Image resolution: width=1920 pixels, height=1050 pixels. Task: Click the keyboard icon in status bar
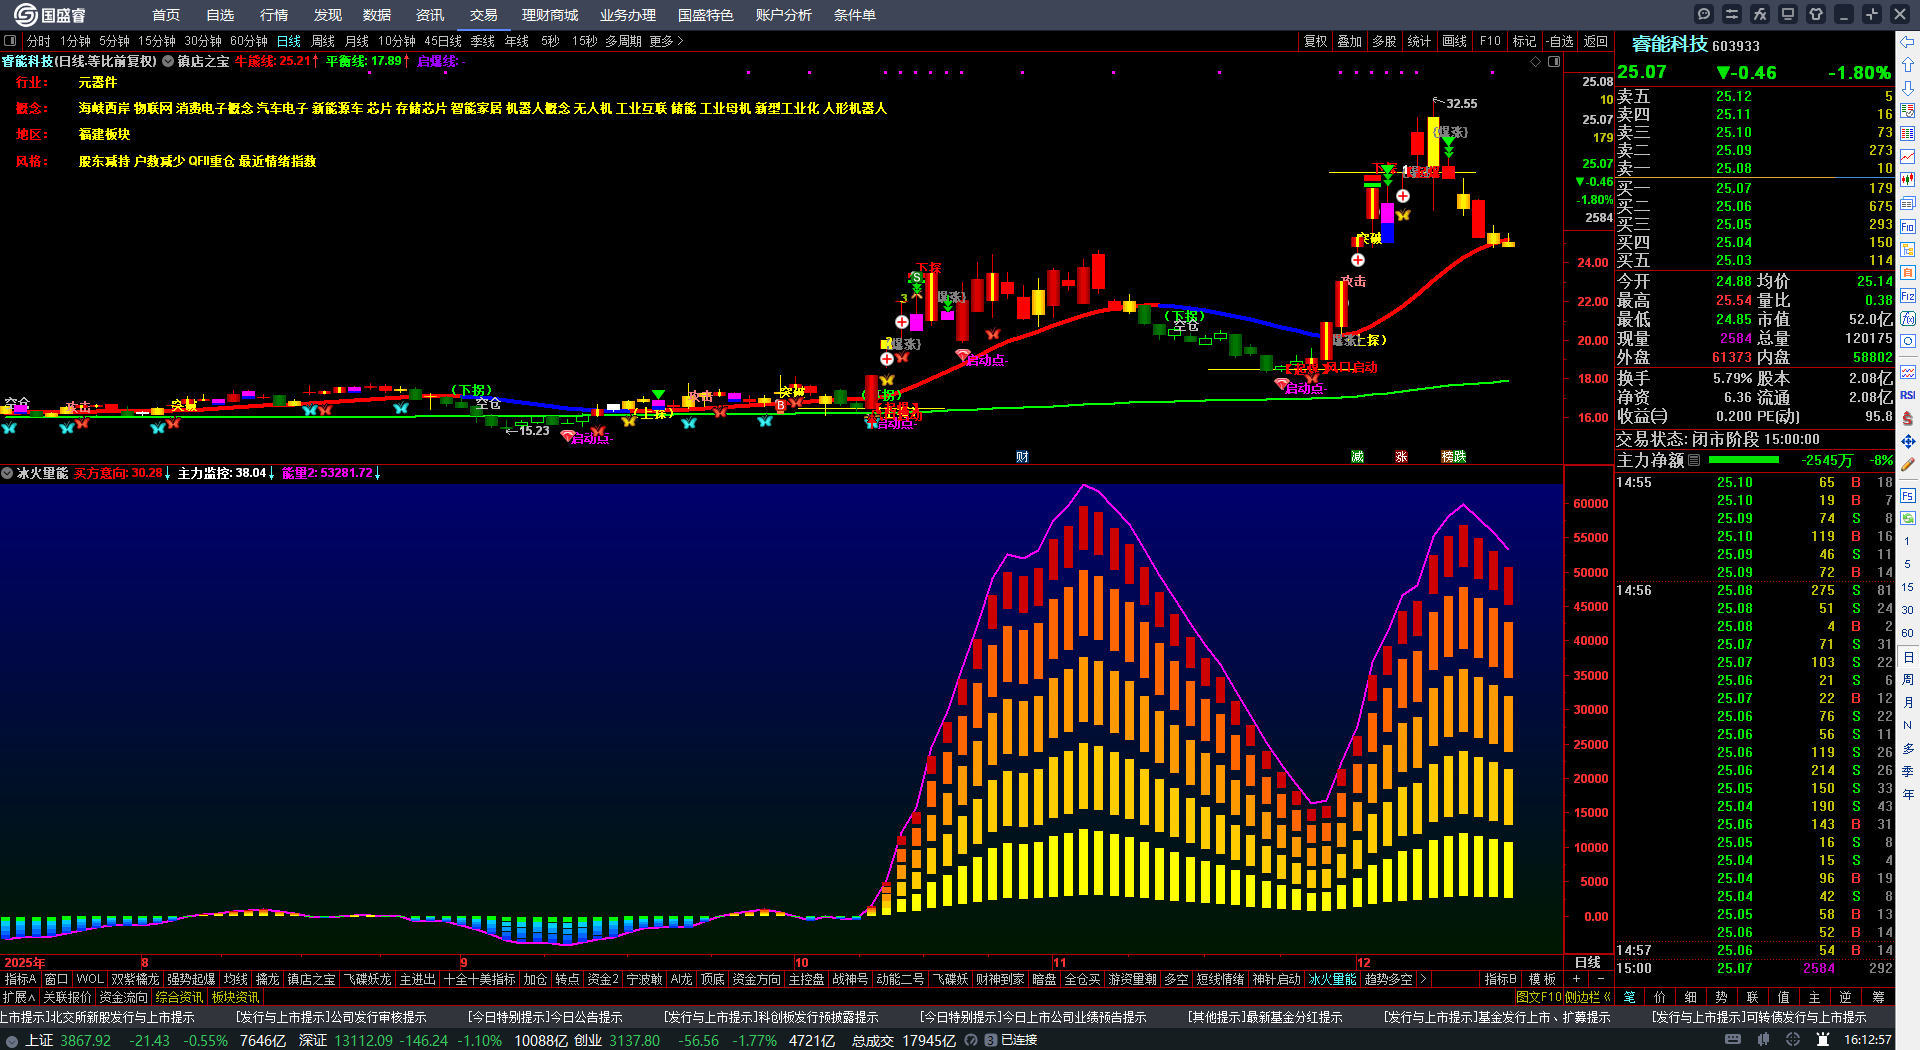coord(1733,1040)
